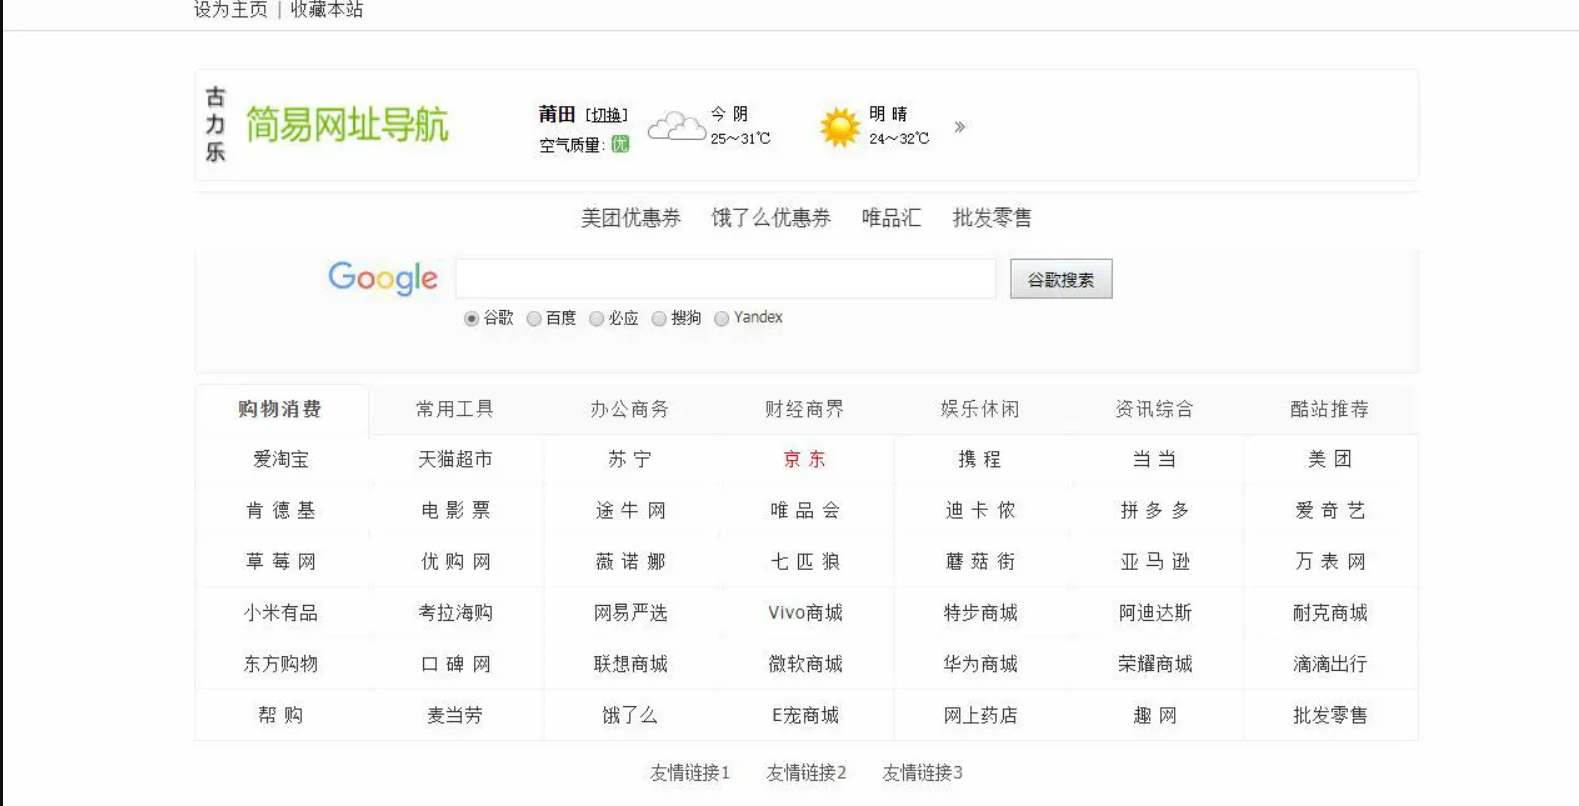Open the 批发零售 link below the header

[992, 218]
